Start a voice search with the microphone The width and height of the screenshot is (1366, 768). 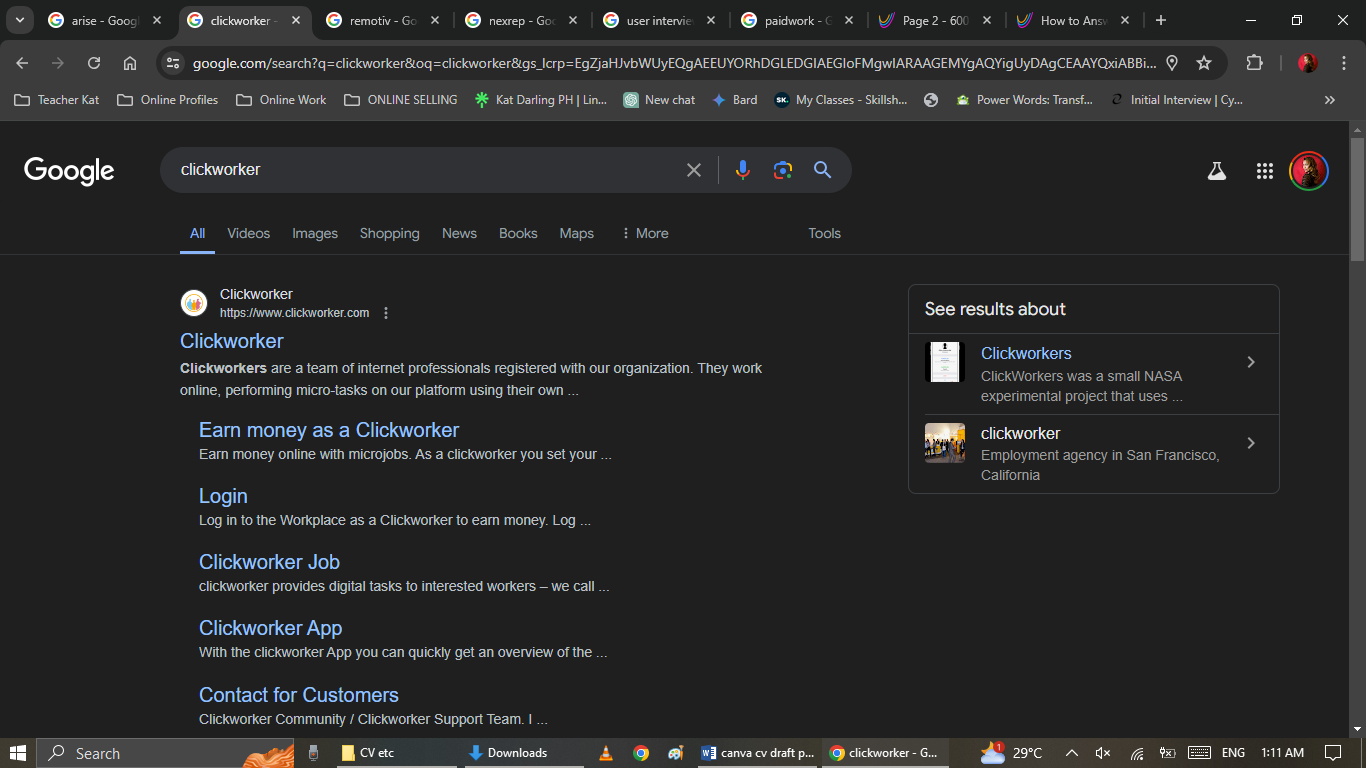click(x=742, y=170)
